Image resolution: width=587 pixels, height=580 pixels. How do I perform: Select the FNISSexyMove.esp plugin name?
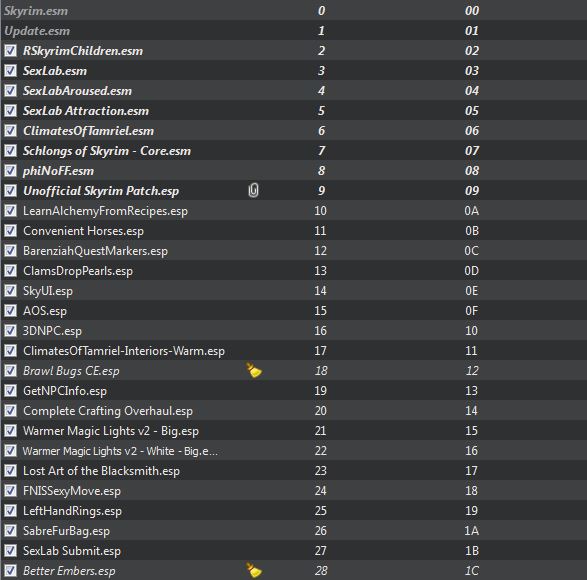(72, 491)
